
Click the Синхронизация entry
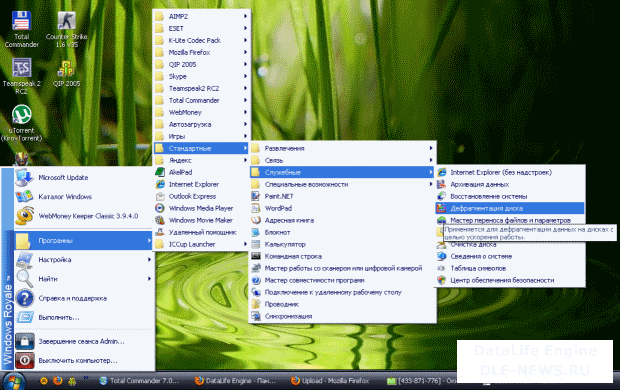342,316
